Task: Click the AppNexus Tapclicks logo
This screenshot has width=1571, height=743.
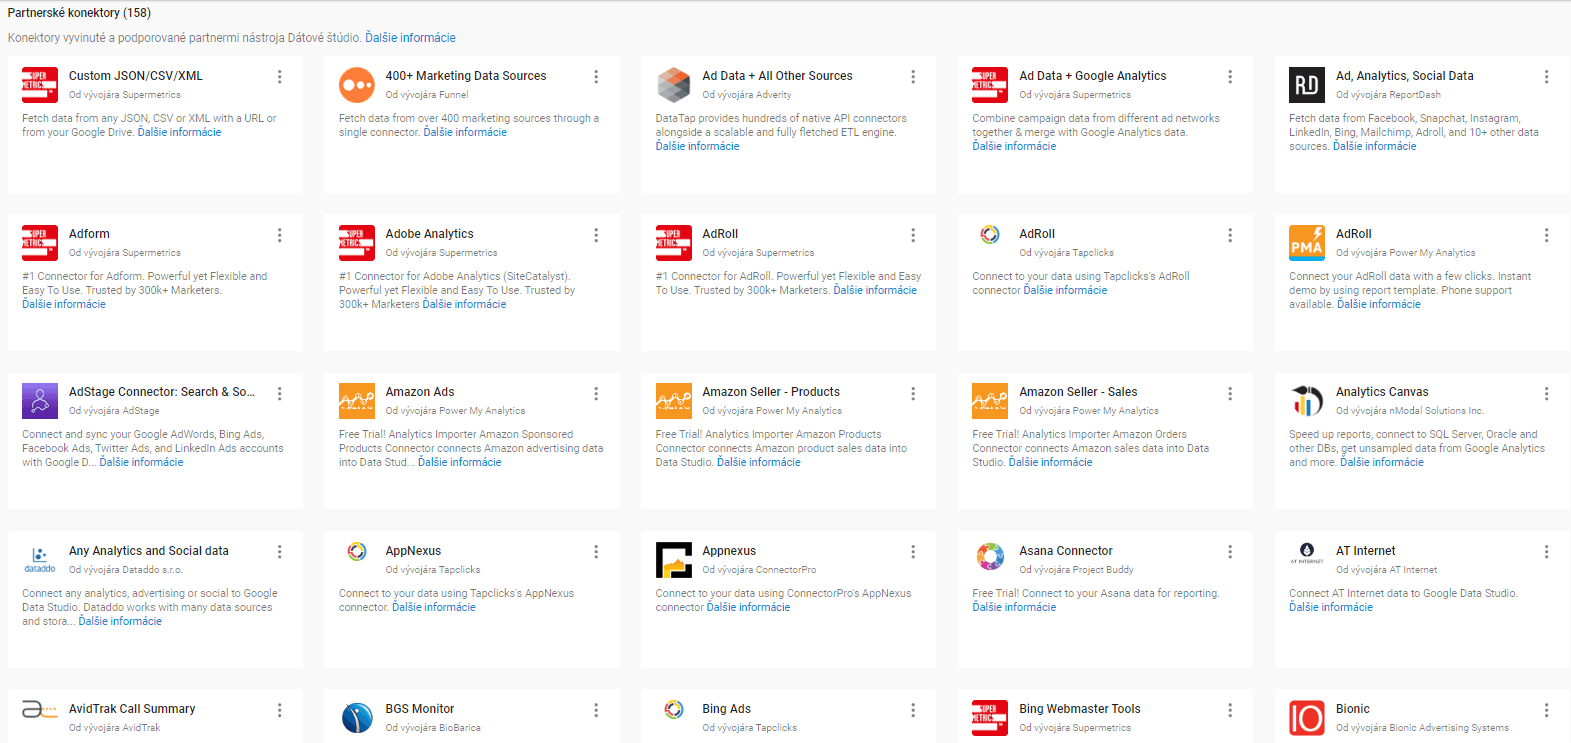Action: point(357,551)
